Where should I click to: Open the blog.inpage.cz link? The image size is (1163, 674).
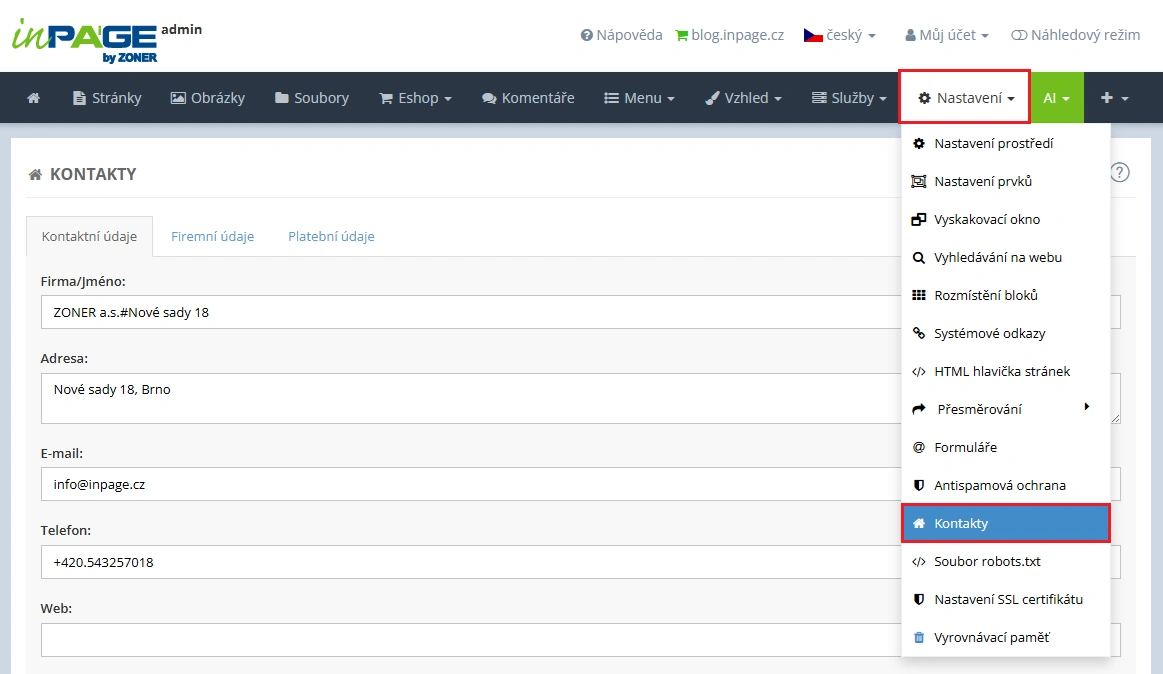click(729, 35)
